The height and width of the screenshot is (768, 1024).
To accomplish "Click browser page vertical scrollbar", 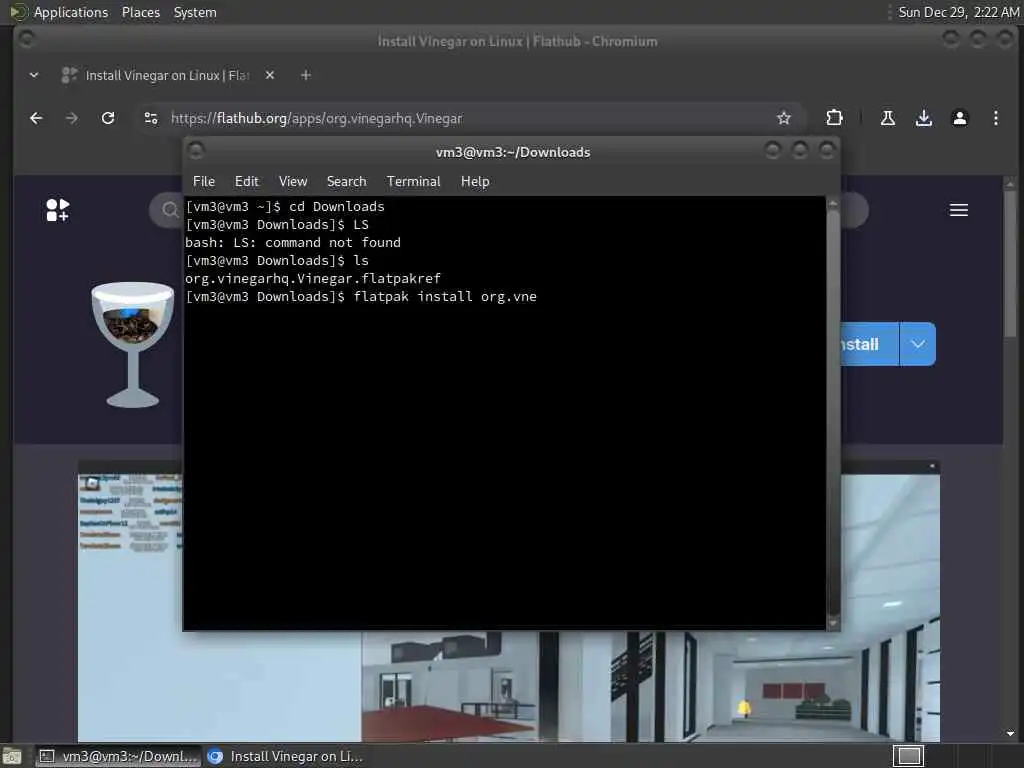I will pos(1010,264).
